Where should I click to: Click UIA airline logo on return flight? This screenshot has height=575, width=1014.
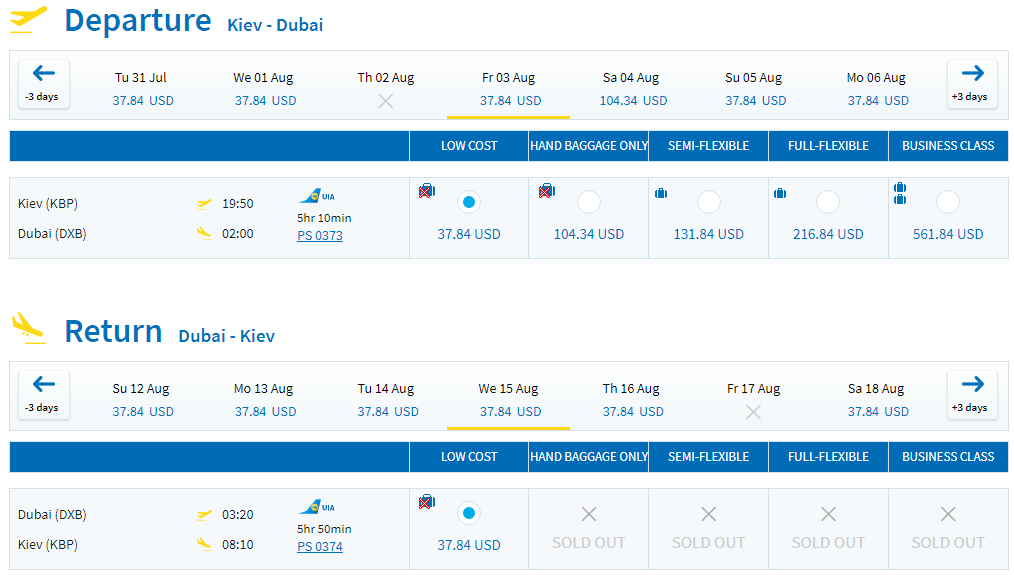click(x=317, y=506)
